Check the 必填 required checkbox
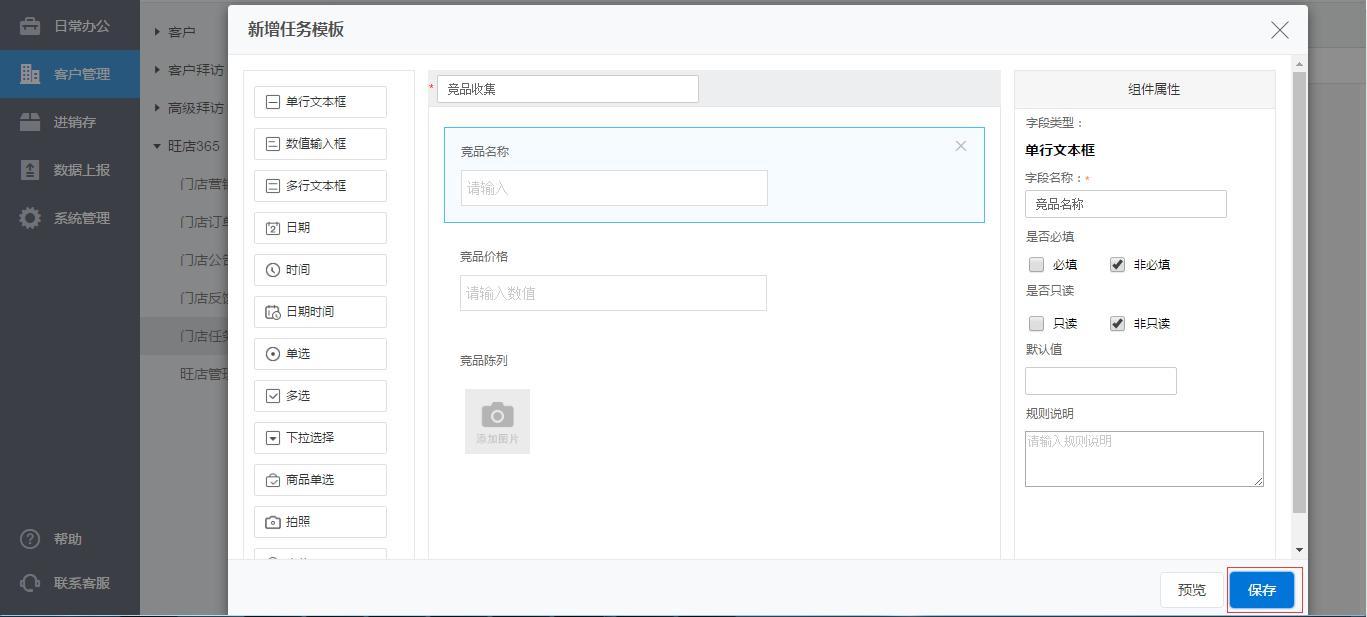The width and height of the screenshot is (1367, 617). 1037,265
